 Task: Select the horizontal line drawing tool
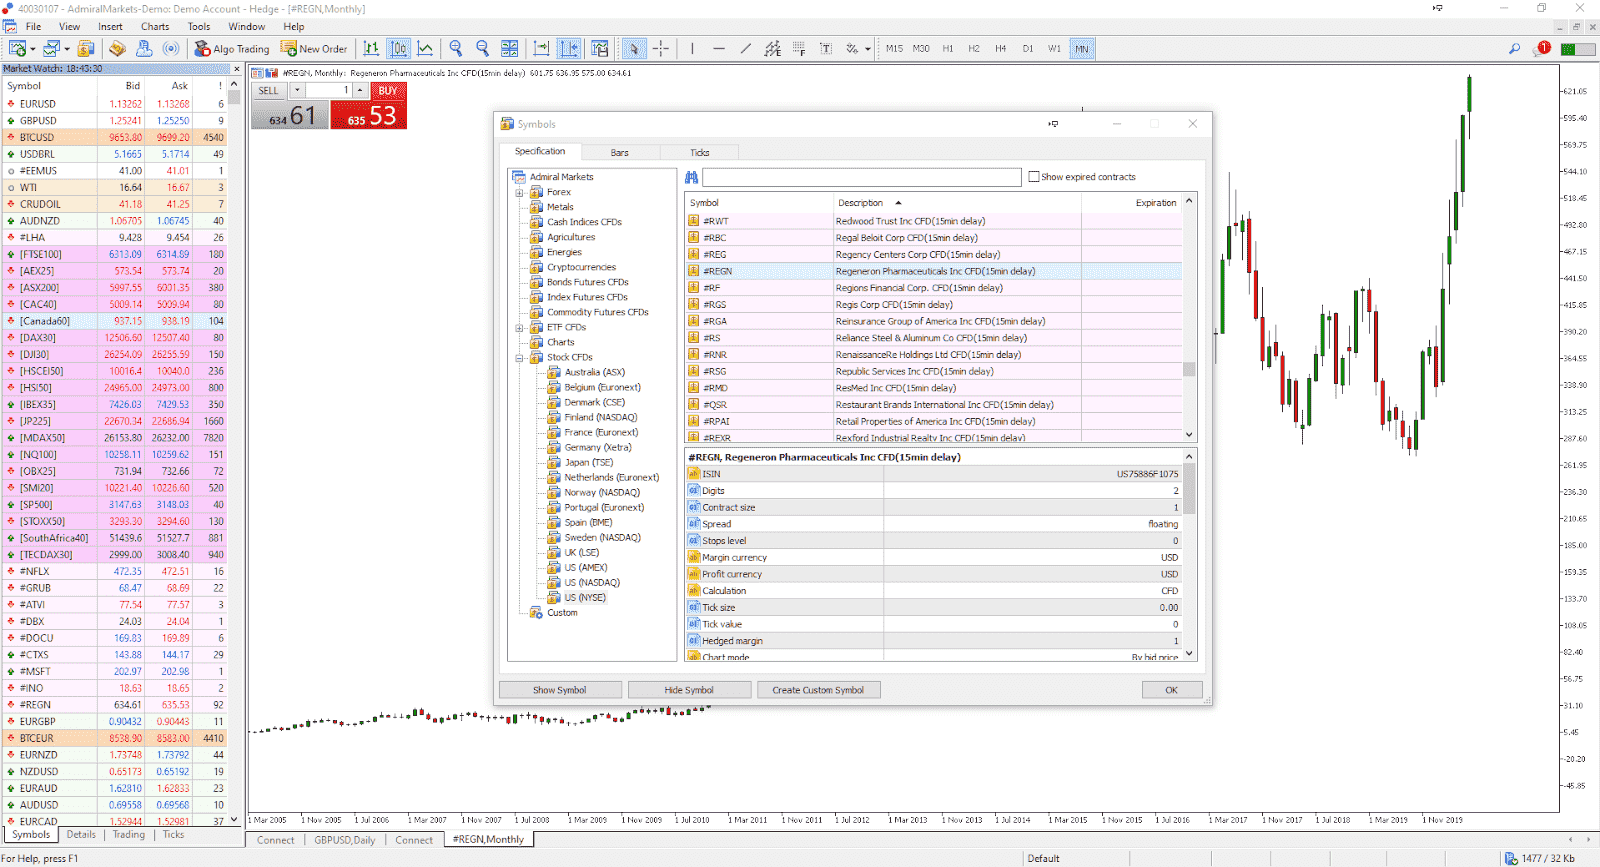718,48
